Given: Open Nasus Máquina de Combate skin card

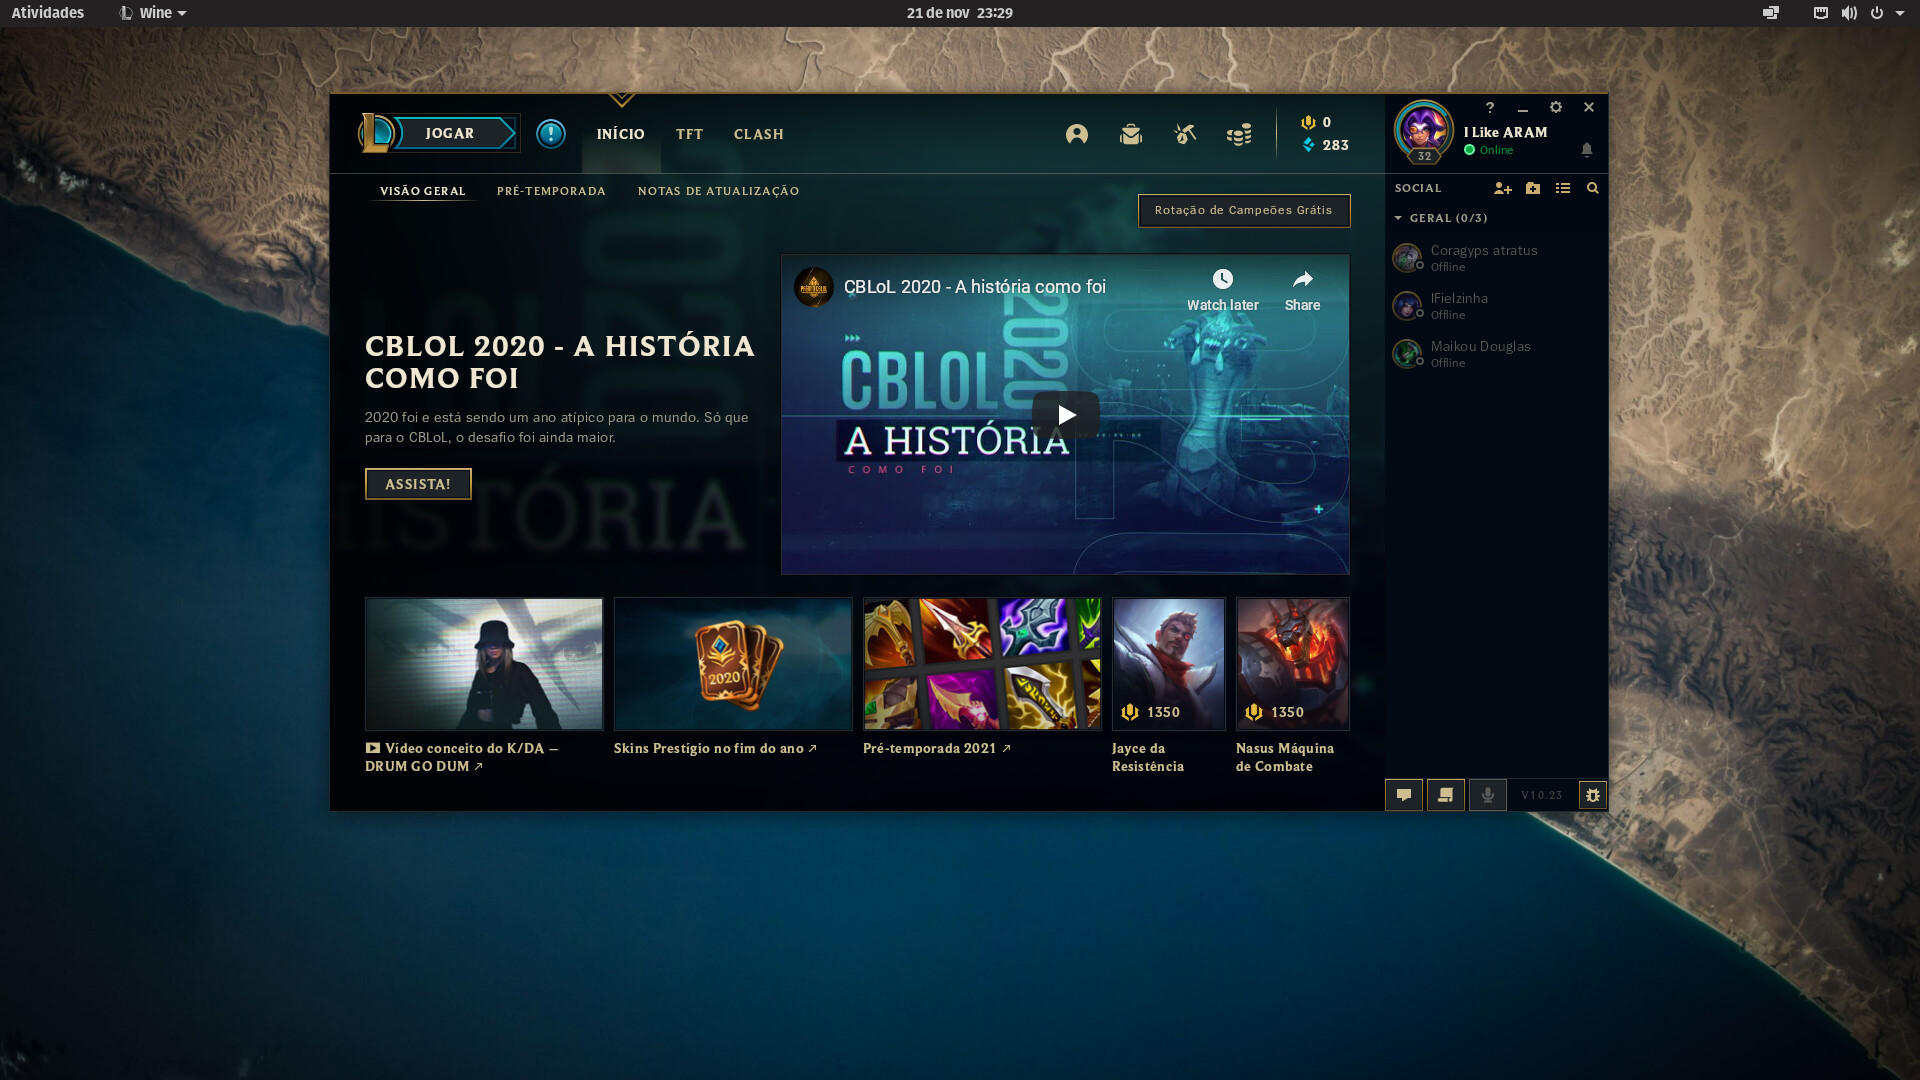Looking at the screenshot, I should [x=1292, y=664].
